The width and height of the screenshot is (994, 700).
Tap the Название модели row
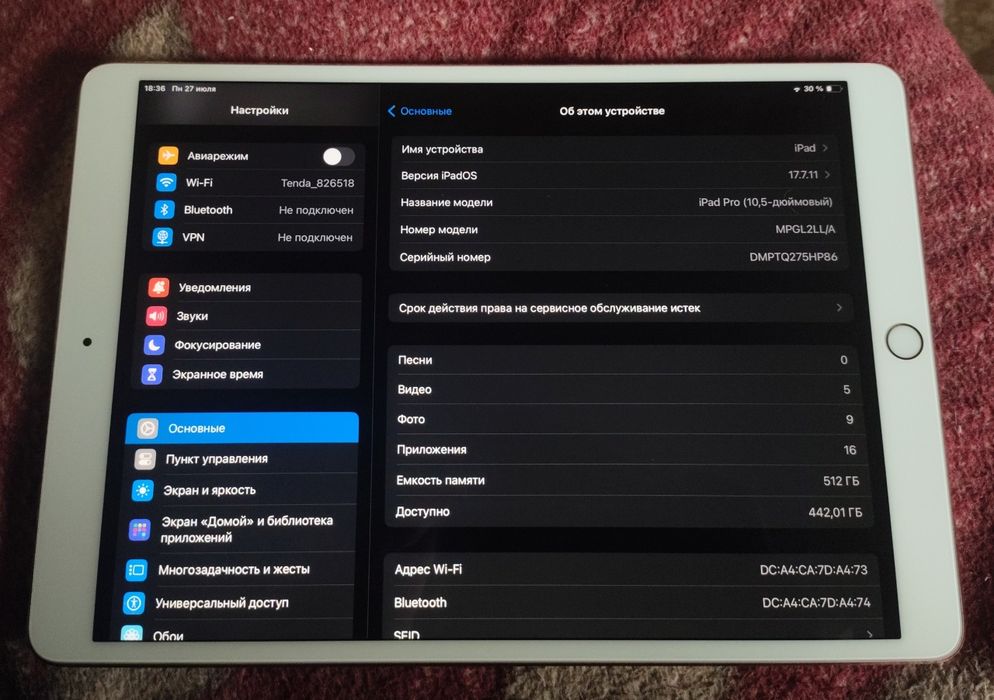pos(616,202)
